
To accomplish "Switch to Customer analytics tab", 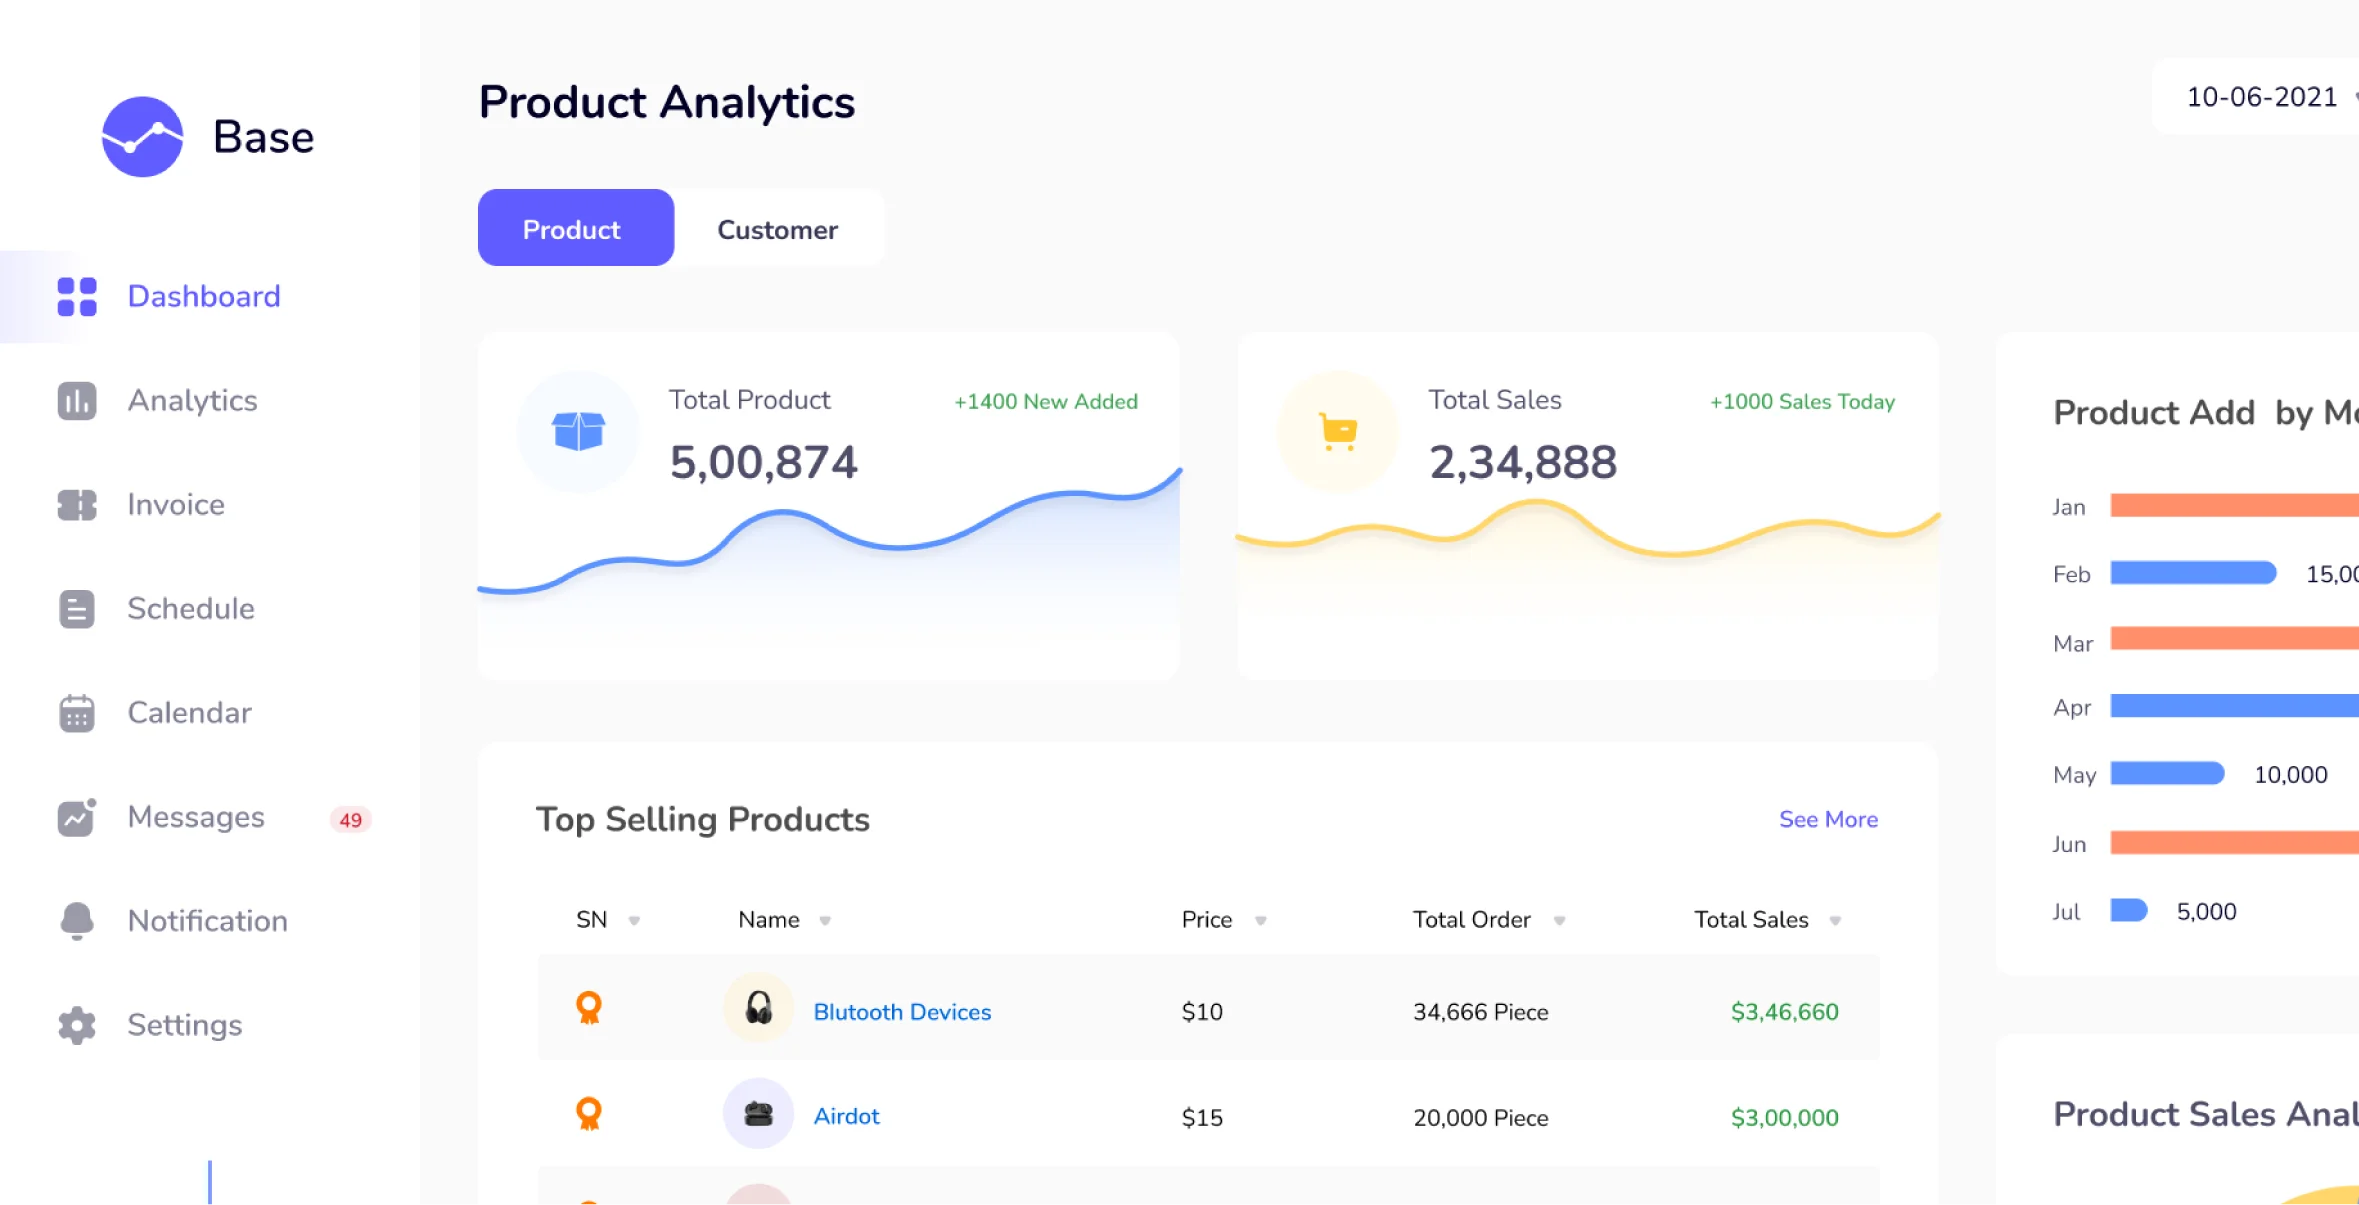I will click(x=778, y=227).
